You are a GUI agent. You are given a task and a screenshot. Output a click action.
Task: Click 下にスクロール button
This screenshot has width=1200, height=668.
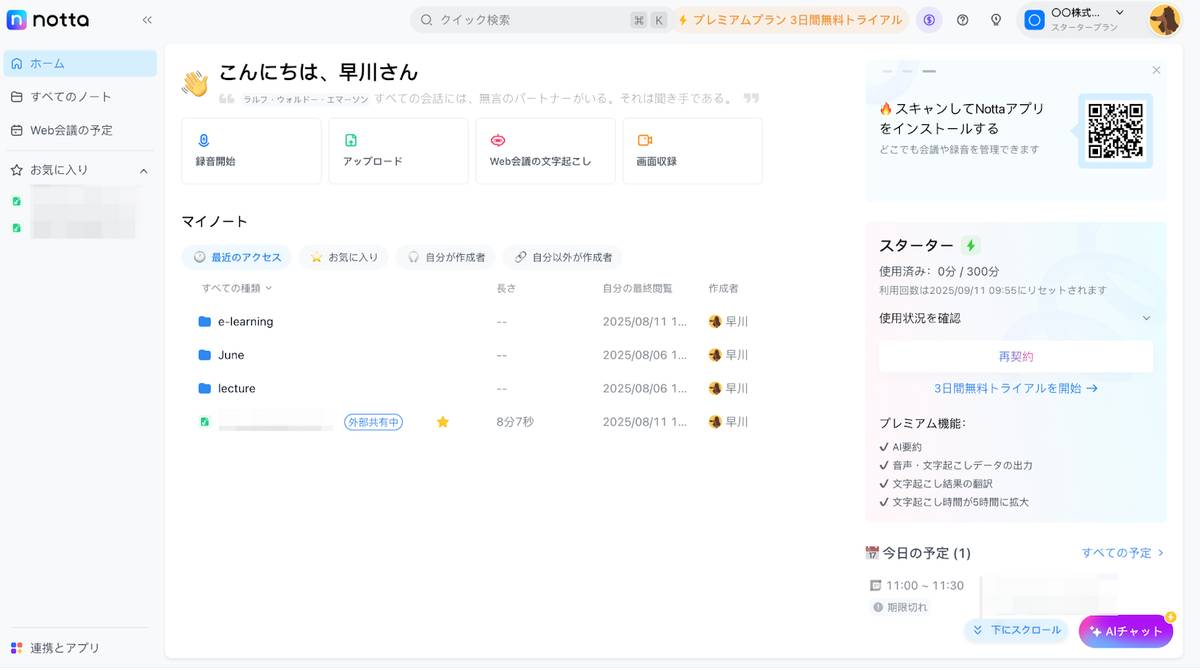click(x=1016, y=630)
